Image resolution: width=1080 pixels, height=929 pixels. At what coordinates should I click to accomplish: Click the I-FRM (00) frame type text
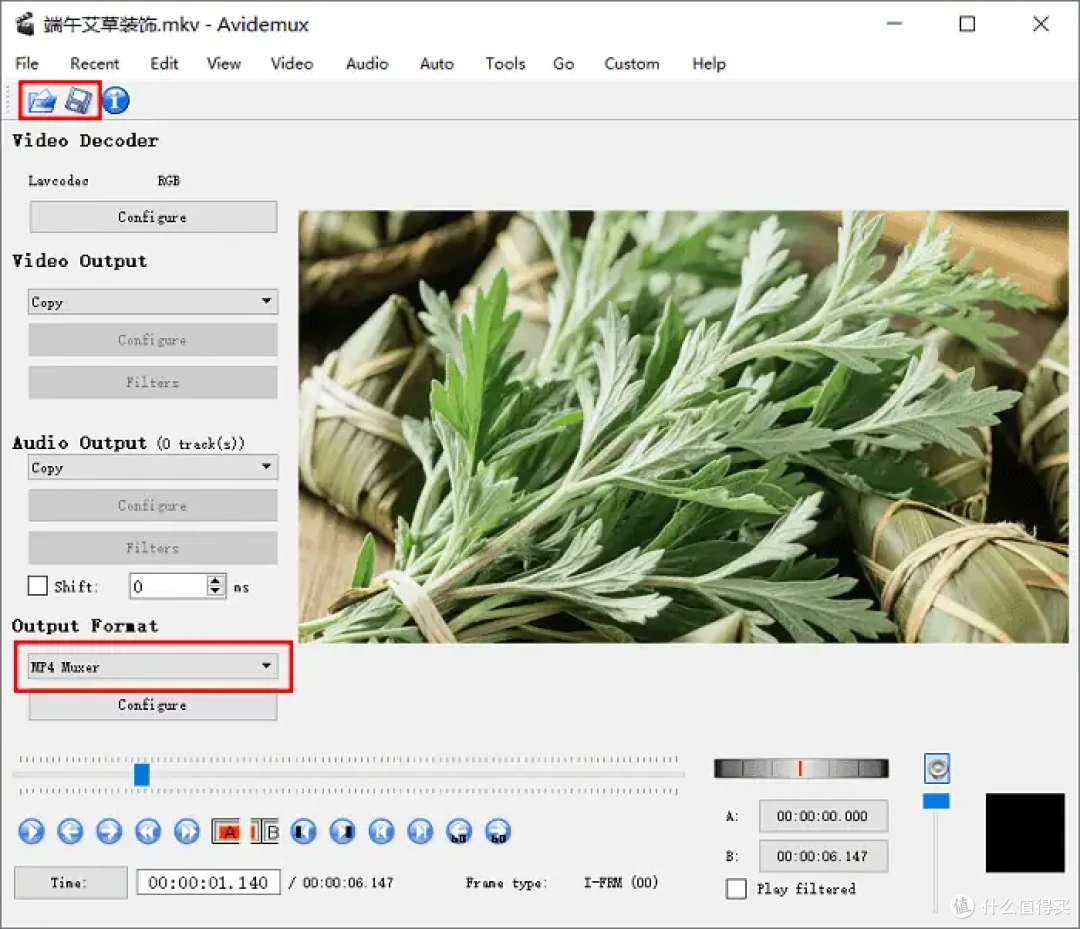point(621,882)
